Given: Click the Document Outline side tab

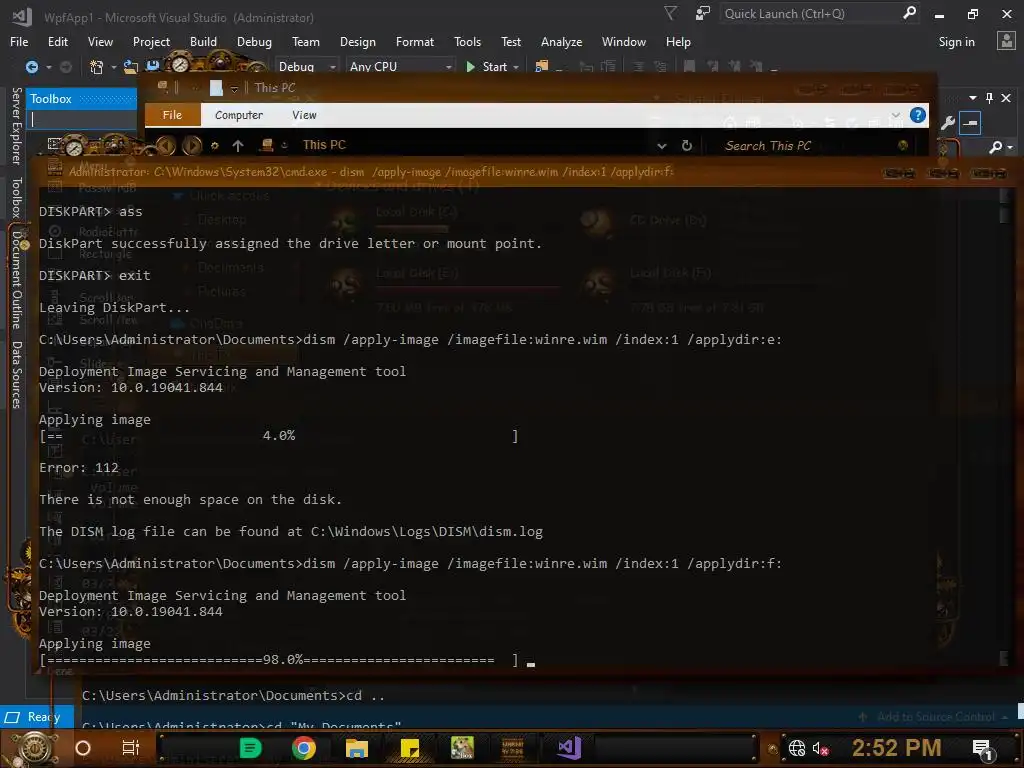Looking at the screenshot, I should (x=16, y=280).
